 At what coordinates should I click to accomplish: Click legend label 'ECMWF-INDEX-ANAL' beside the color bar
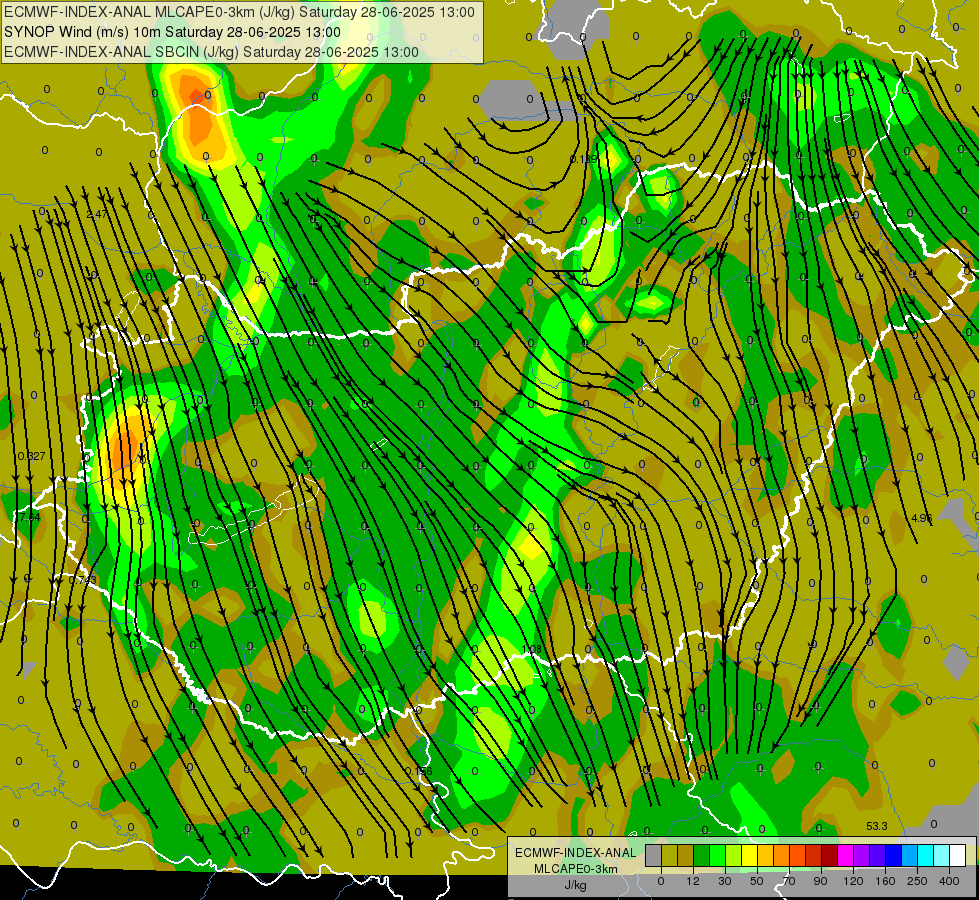point(575,853)
